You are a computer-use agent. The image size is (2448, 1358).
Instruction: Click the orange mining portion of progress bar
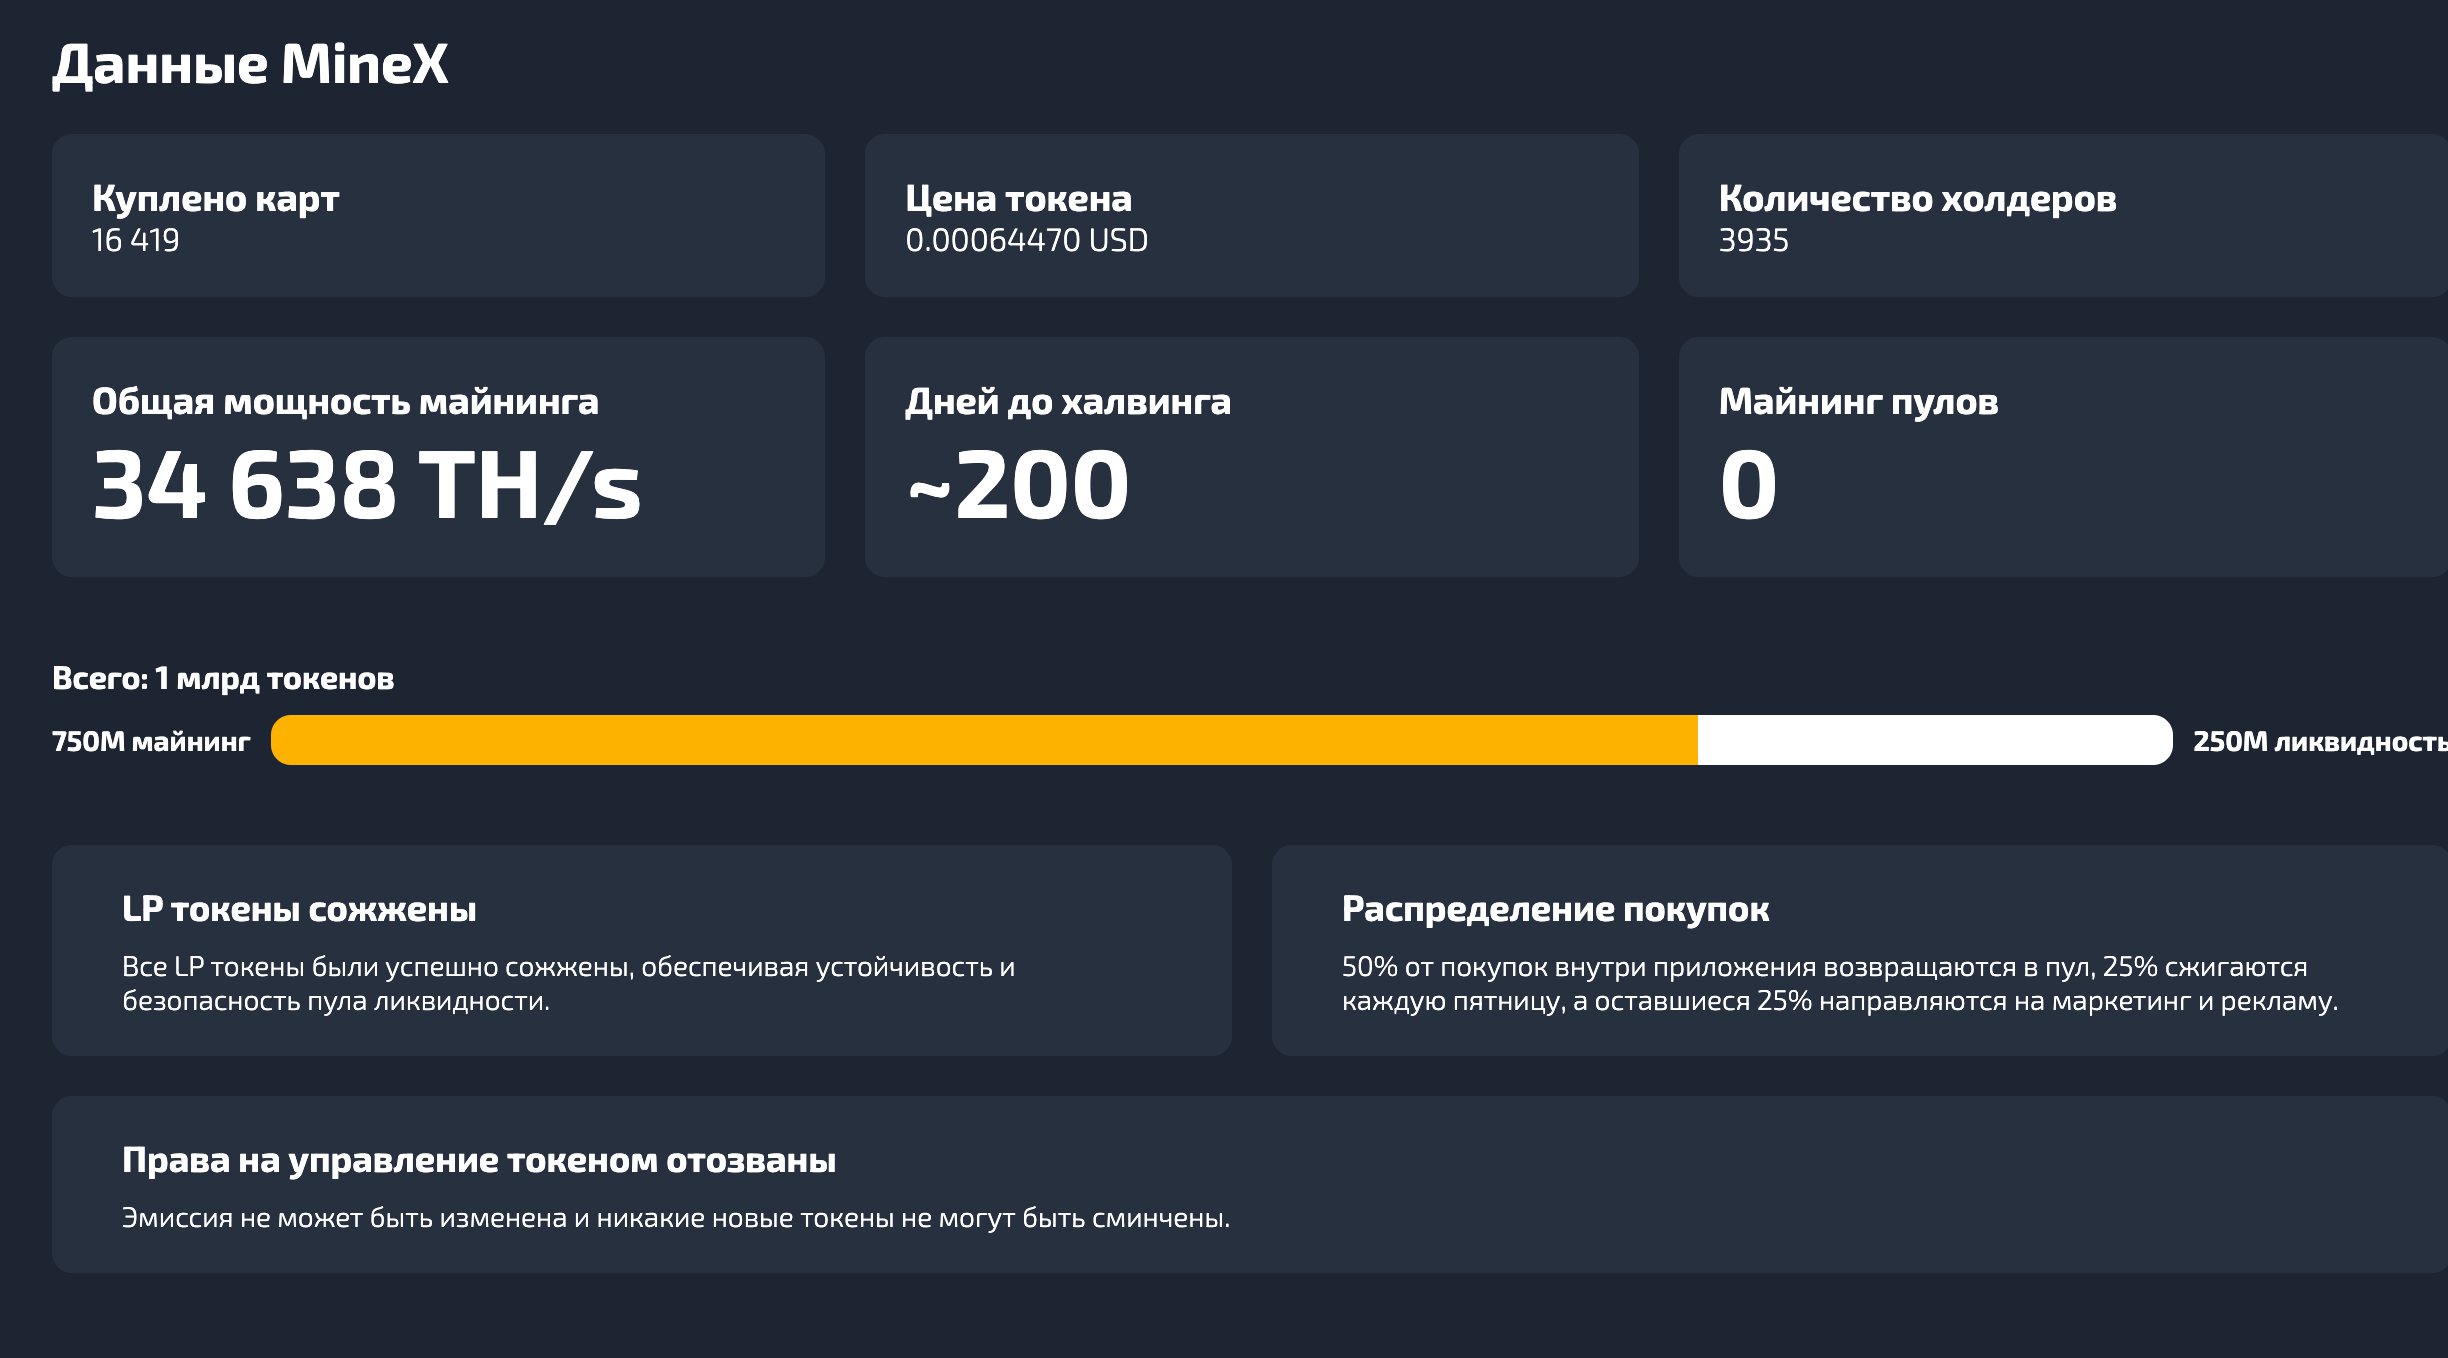pos(984,740)
